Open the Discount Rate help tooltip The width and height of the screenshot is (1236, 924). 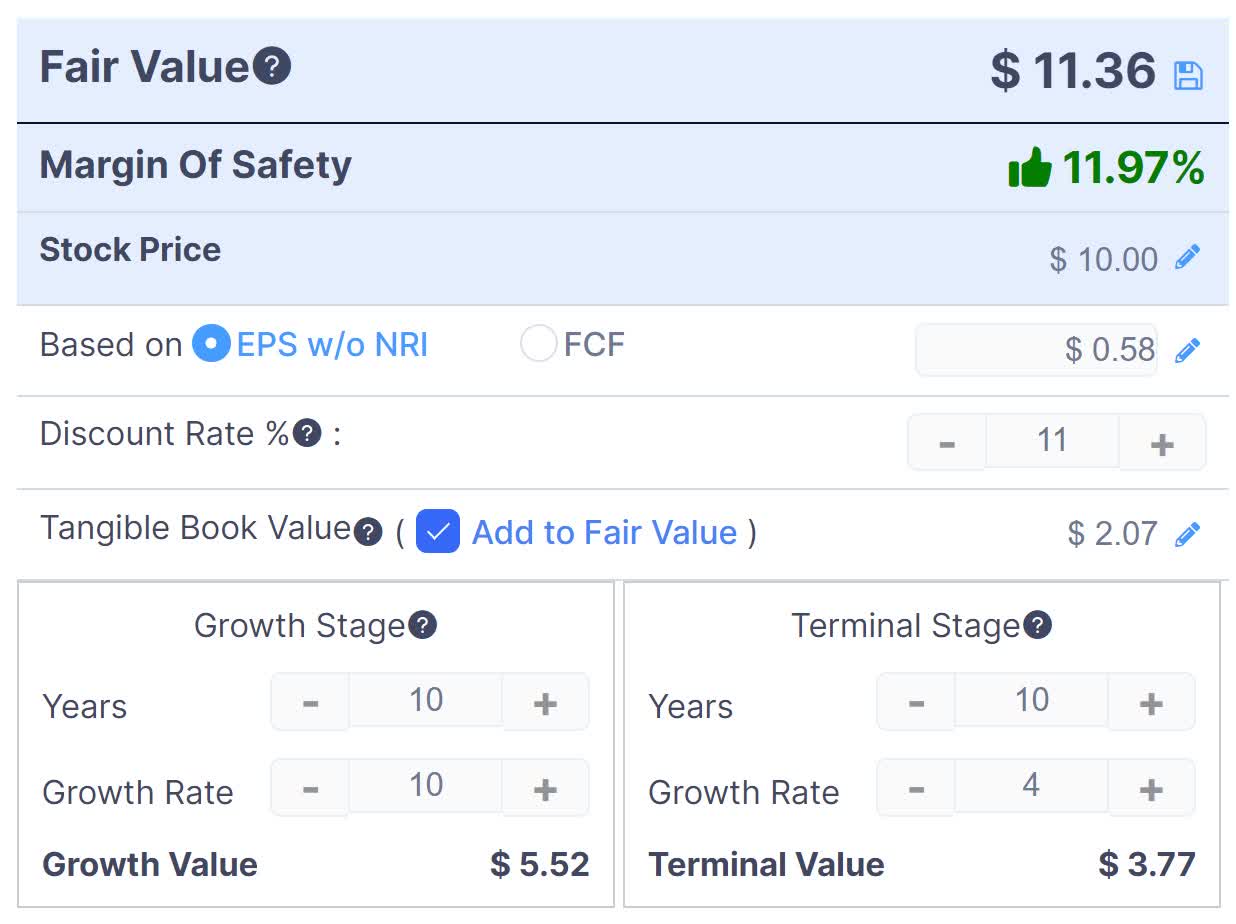point(307,432)
